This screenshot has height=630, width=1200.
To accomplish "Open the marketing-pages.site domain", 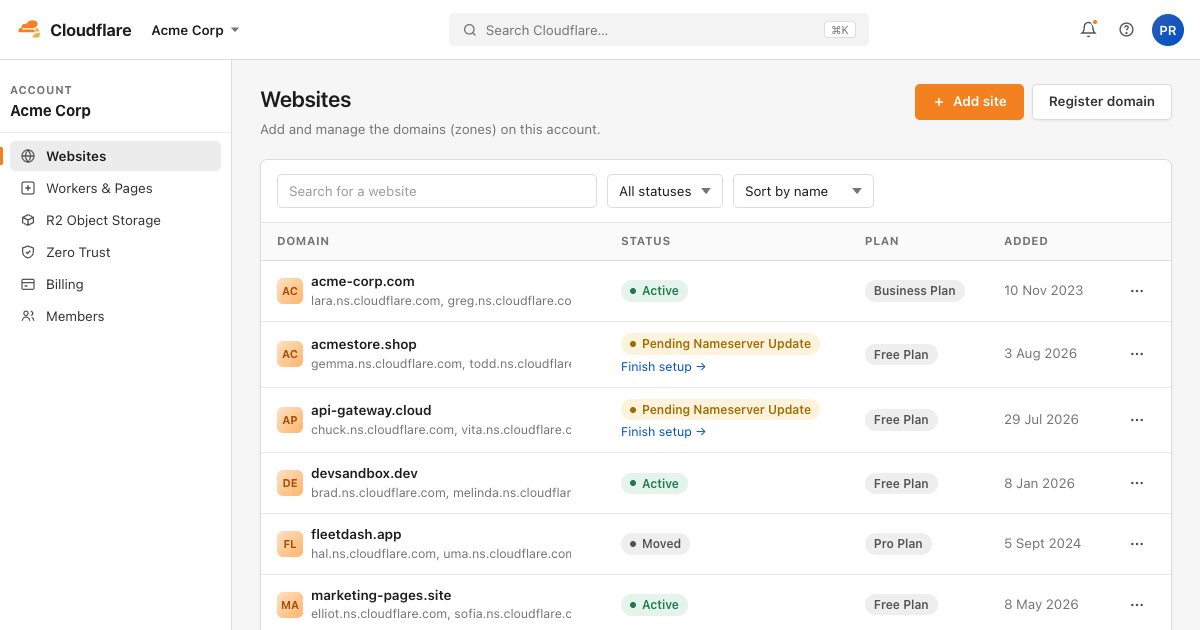I will (381, 595).
